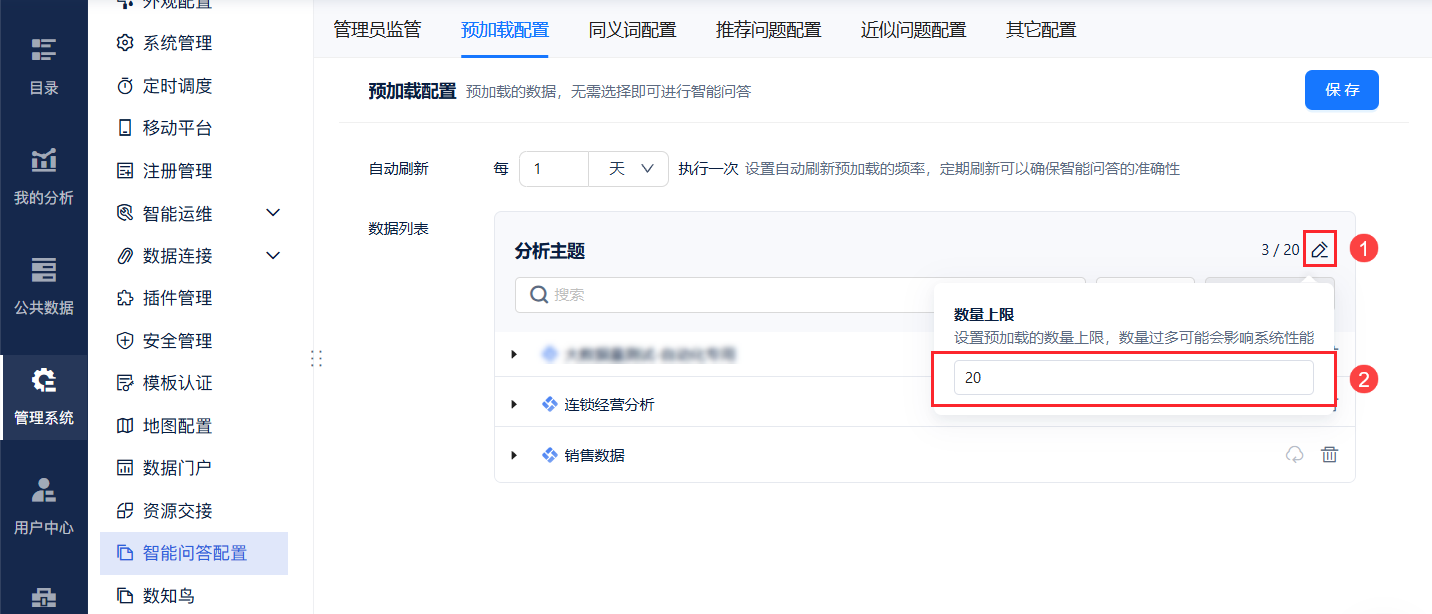Click the 定时调度 clock icon

(x=125, y=86)
